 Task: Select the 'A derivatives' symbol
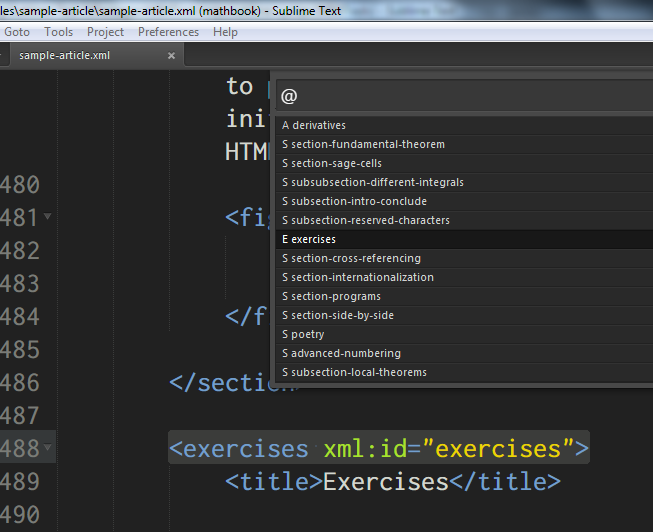point(464,125)
